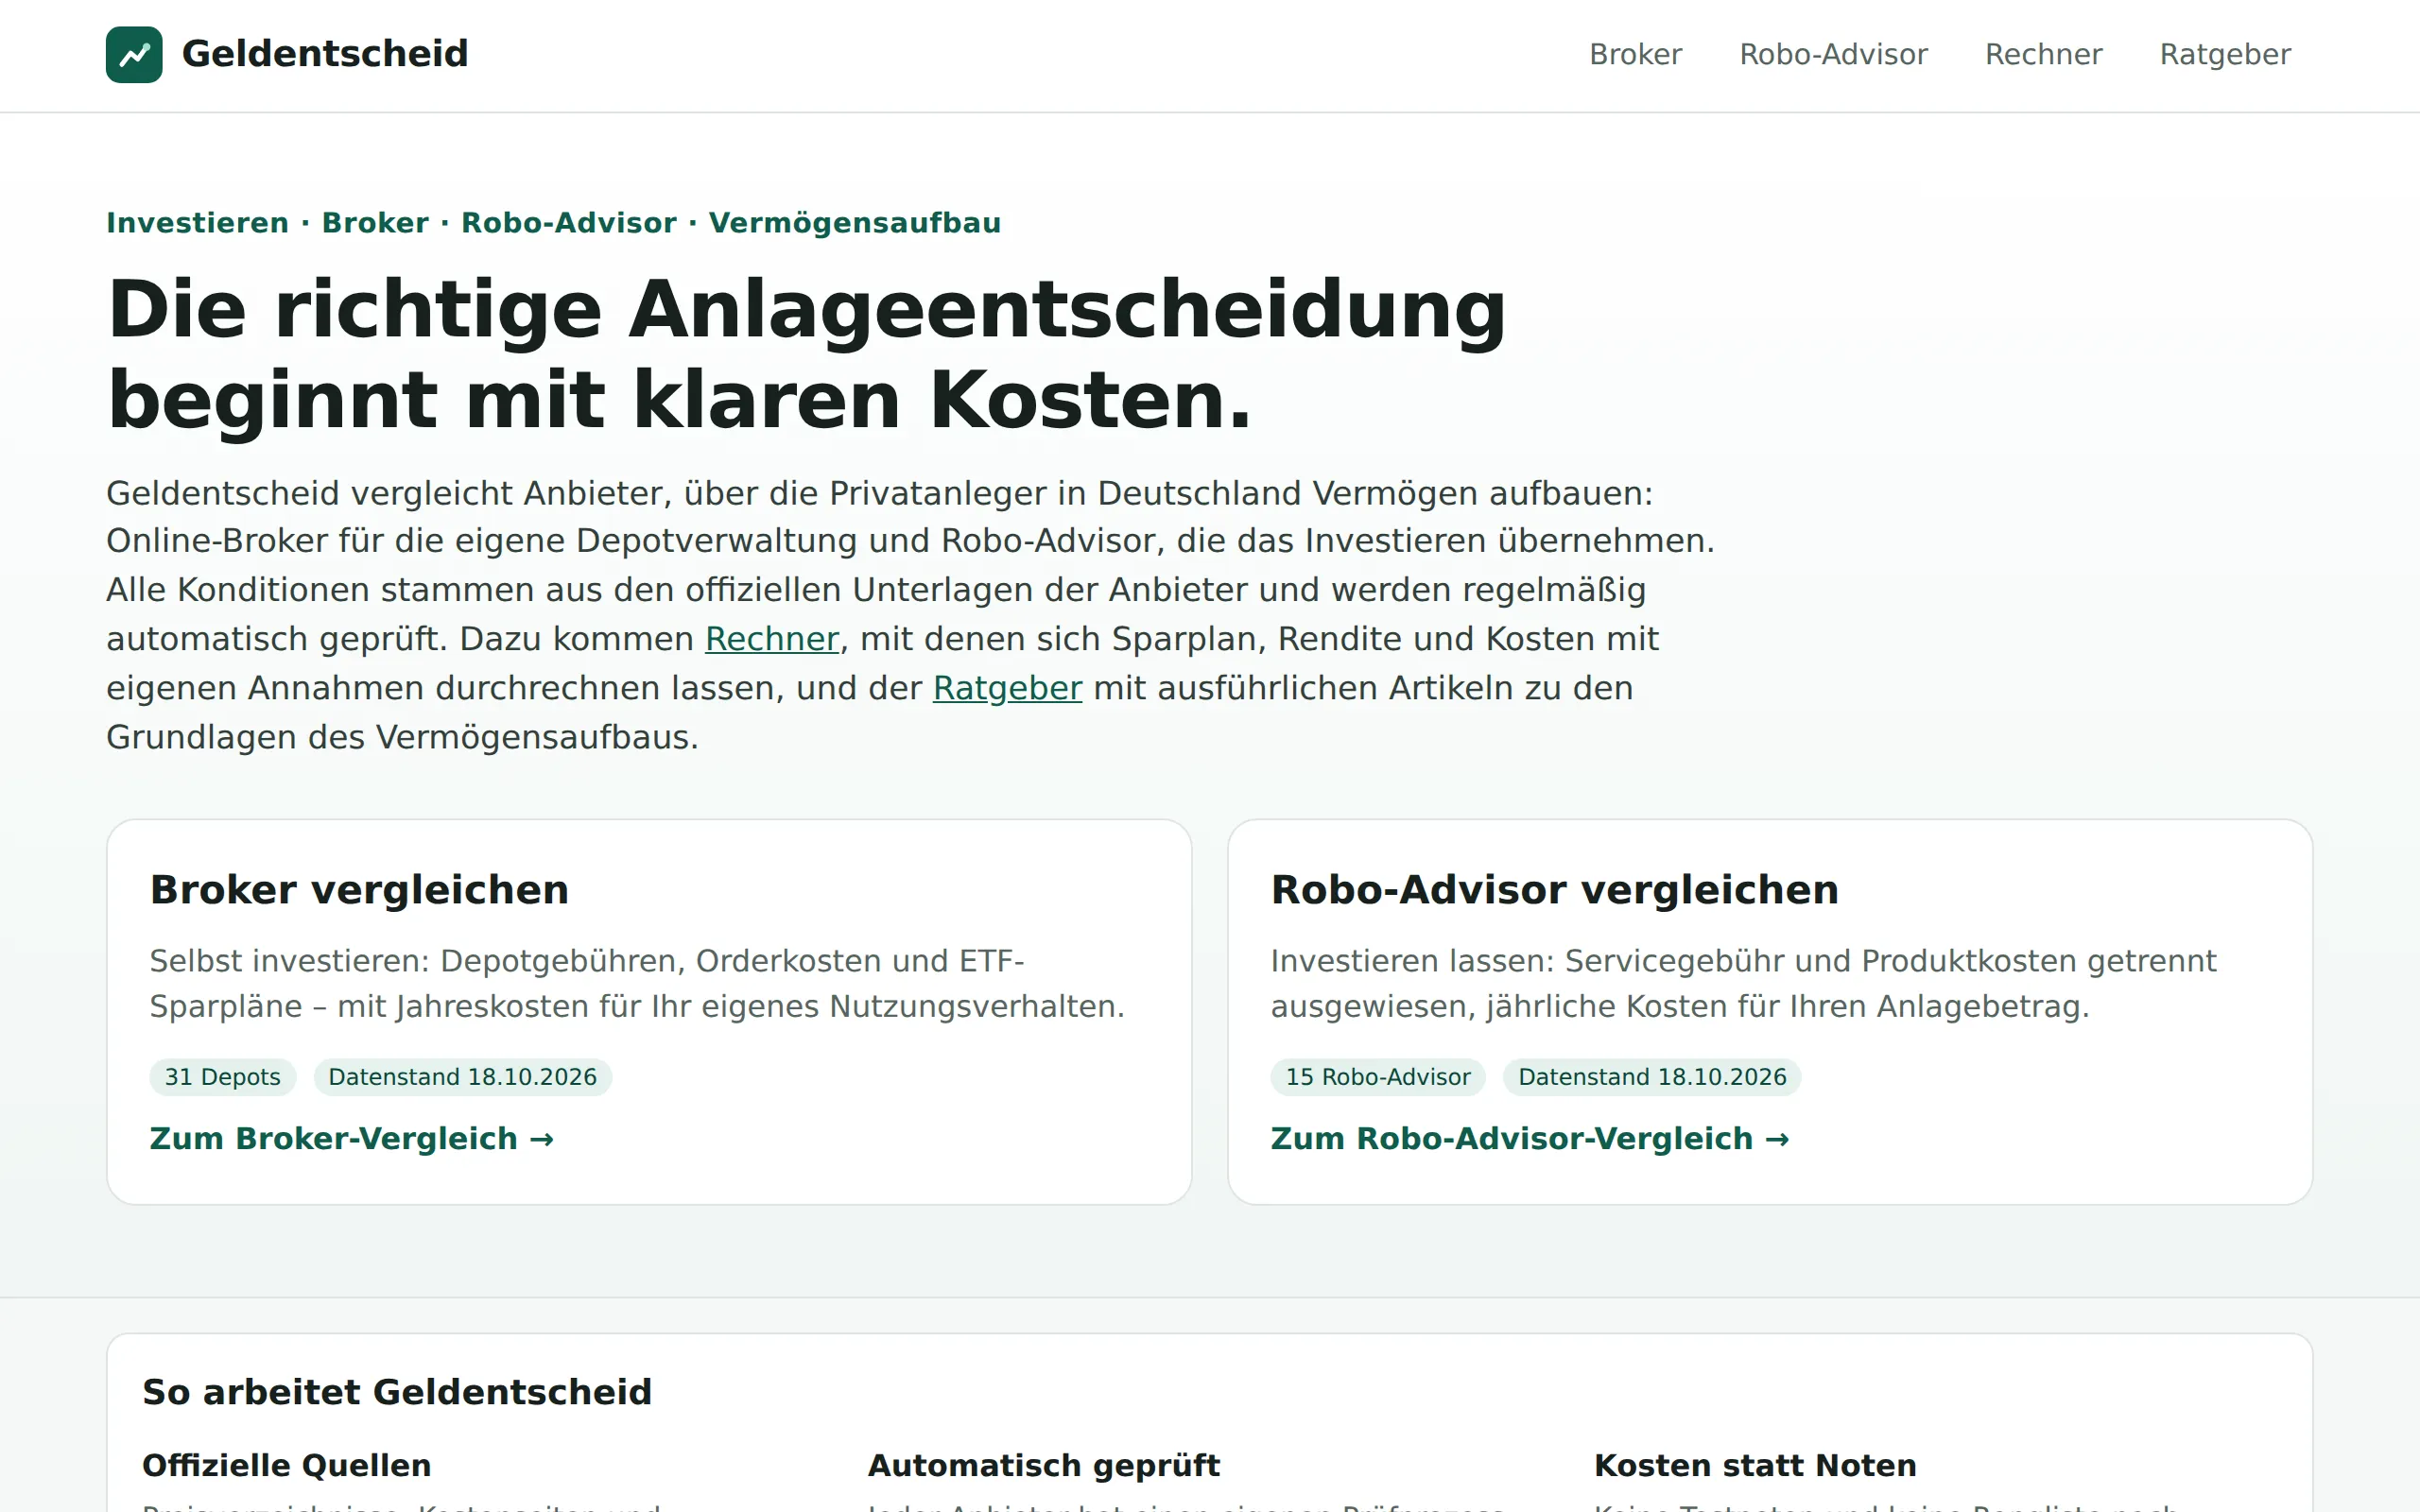Screen dimensions: 2420x1512
Task: Click Zum Robo-Advisor-Vergleich link
Action: point(1530,1139)
